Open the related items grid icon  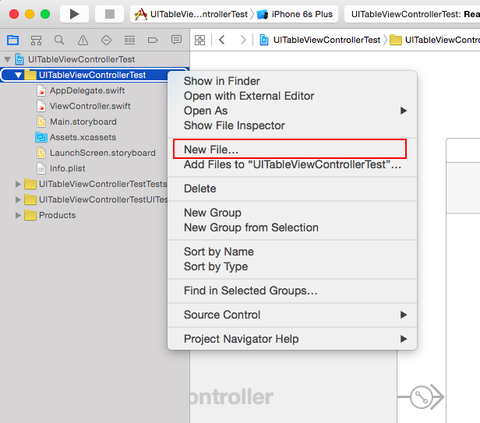200,40
